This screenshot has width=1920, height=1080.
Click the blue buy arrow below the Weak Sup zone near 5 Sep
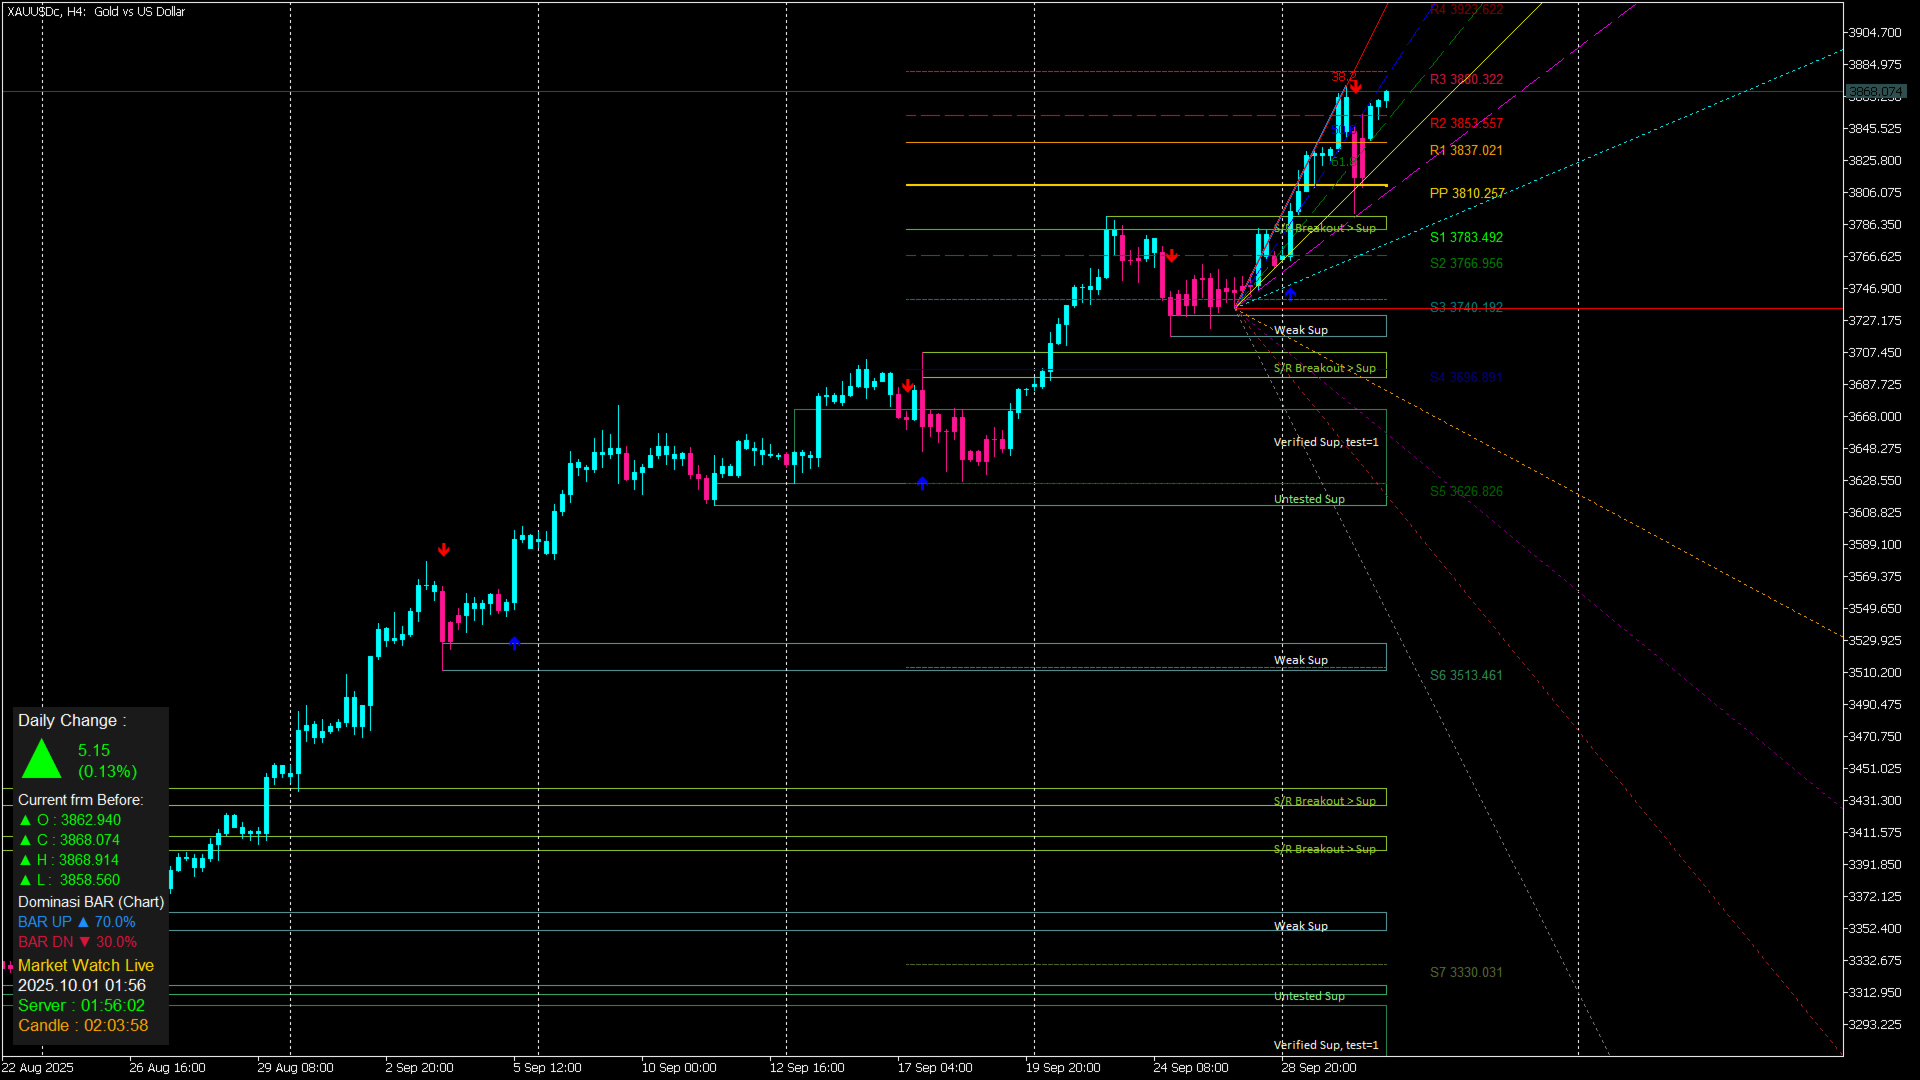click(x=514, y=643)
